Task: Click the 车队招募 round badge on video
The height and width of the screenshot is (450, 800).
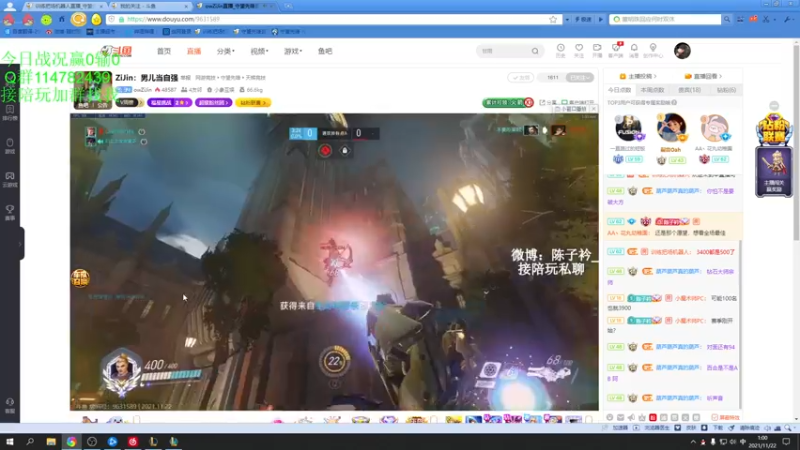Action: tap(80, 278)
